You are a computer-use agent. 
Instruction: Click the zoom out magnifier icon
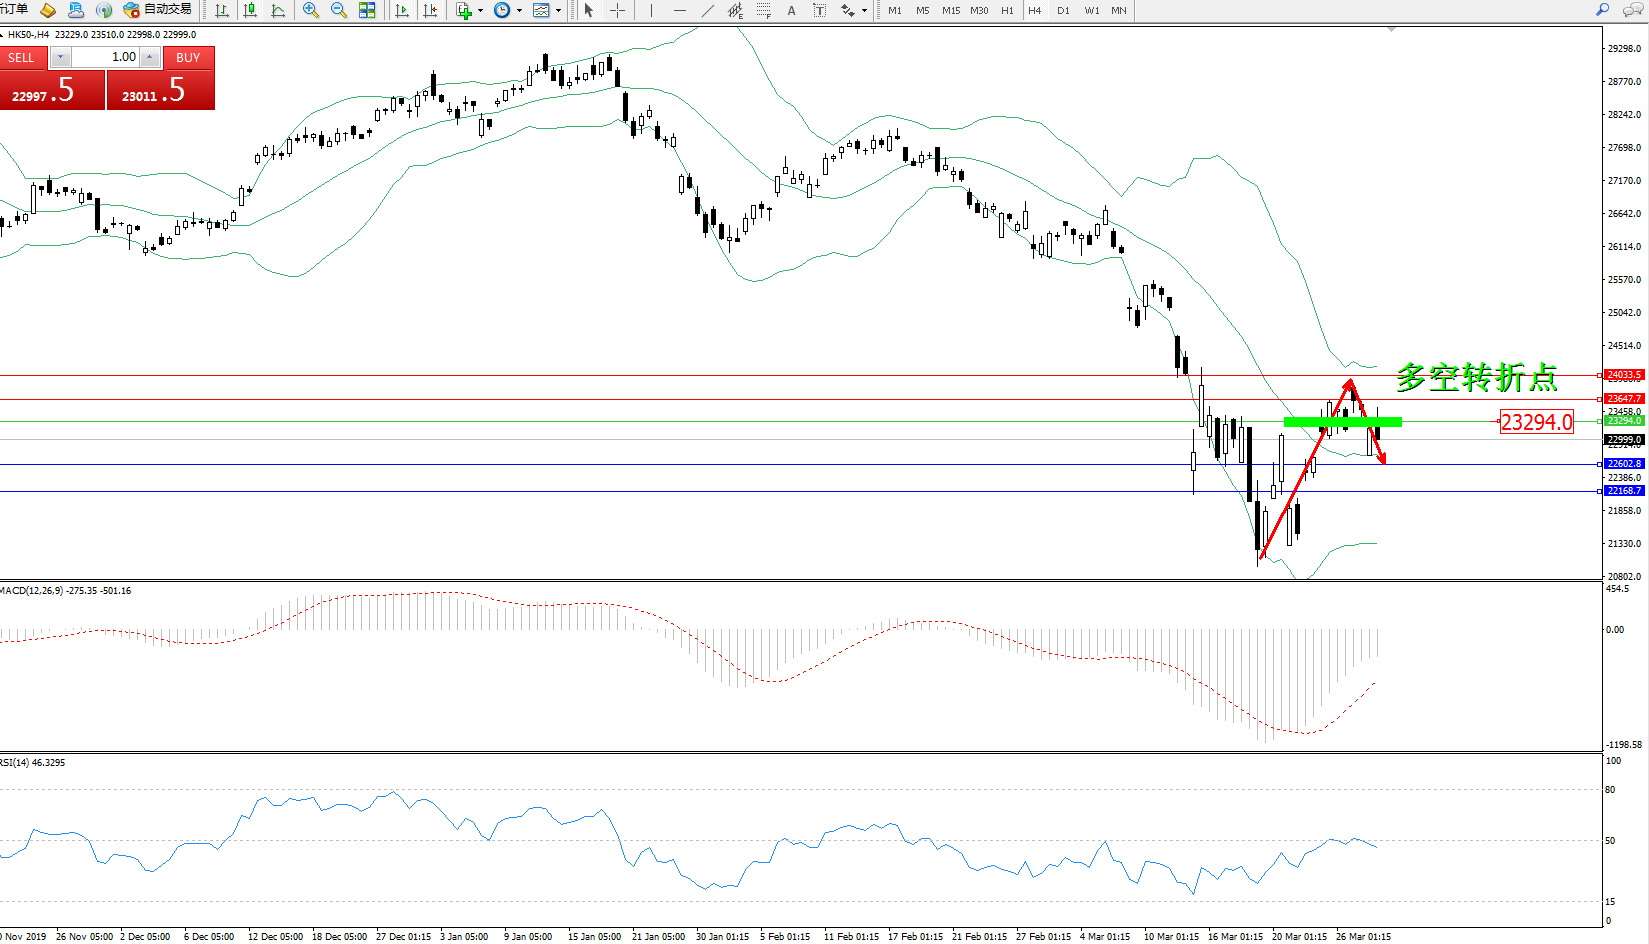pyautogui.click(x=339, y=10)
